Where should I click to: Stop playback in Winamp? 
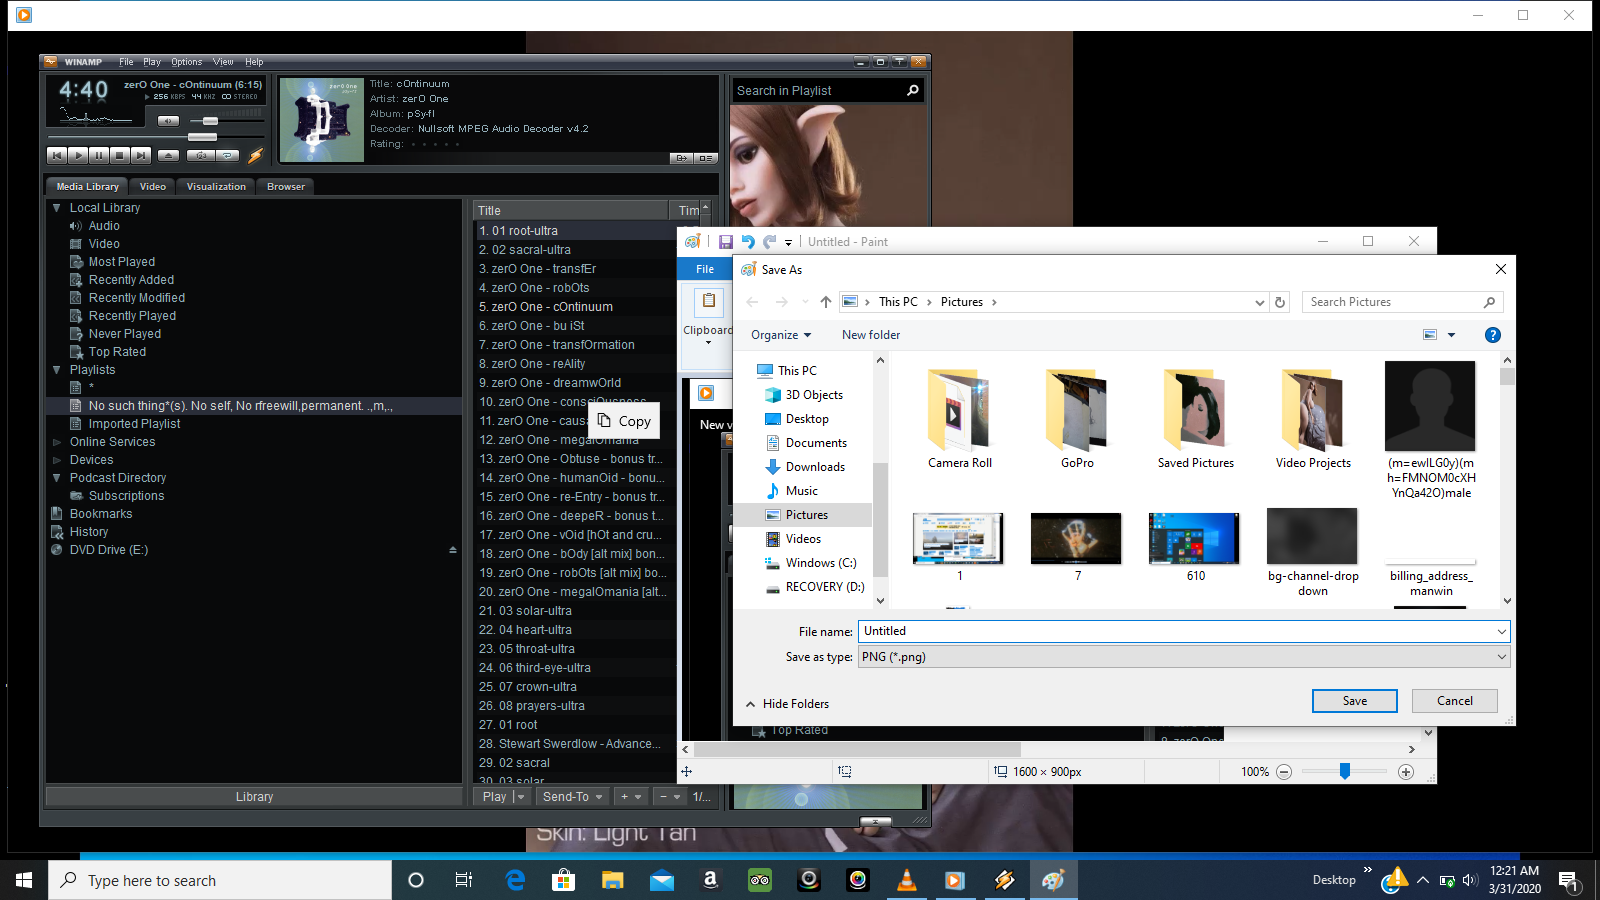click(120, 155)
